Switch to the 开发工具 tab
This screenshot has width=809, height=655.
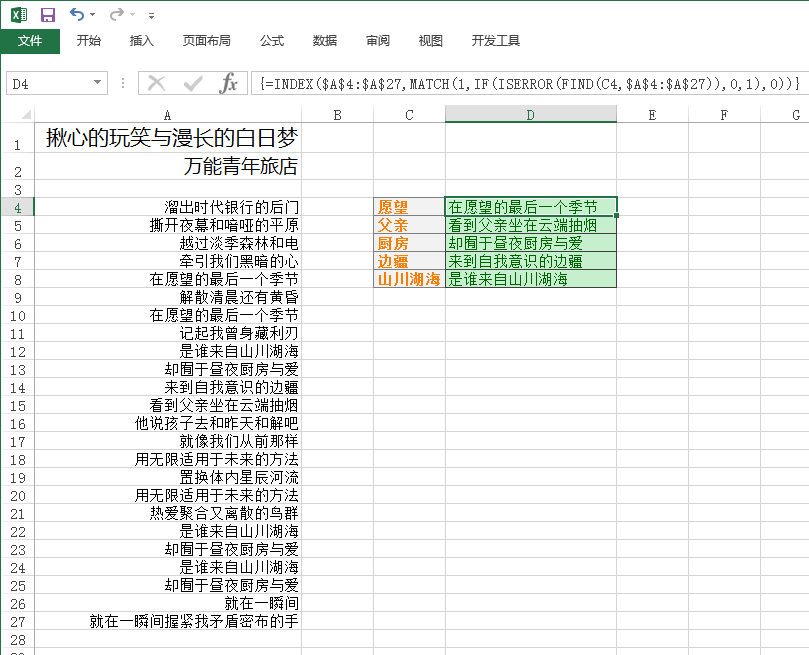(495, 41)
